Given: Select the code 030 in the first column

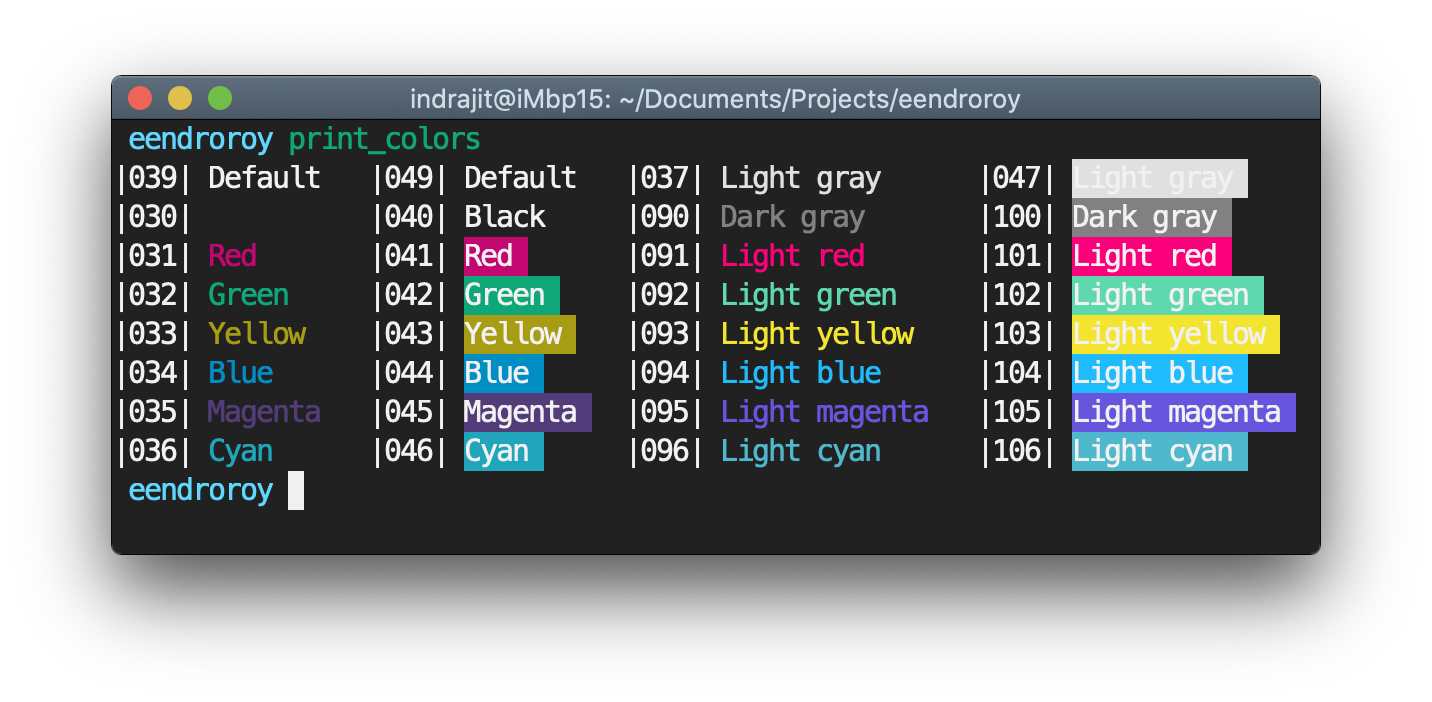Looking at the screenshot, I should (x=152, y=217).
